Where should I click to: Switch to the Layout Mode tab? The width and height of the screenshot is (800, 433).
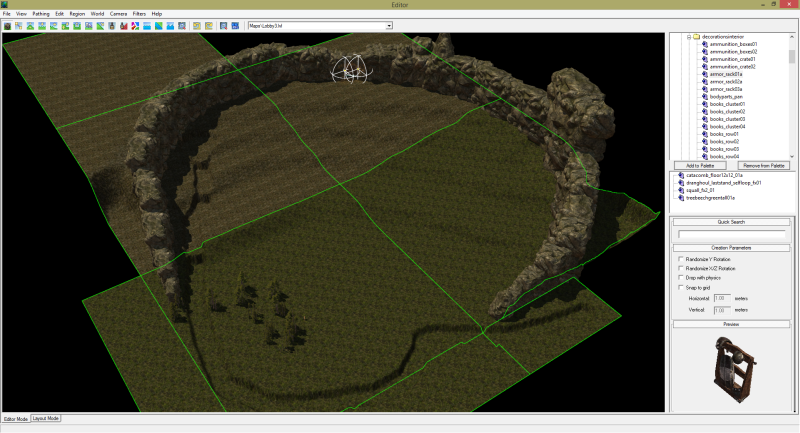point(46,419)
